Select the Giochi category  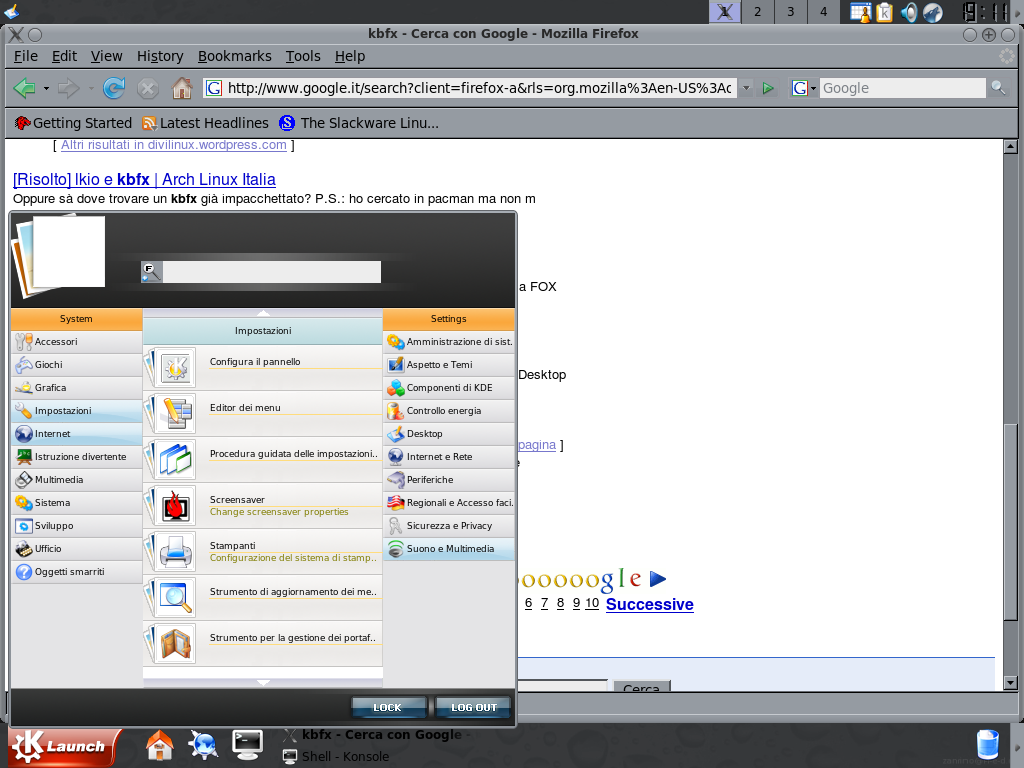77,364
